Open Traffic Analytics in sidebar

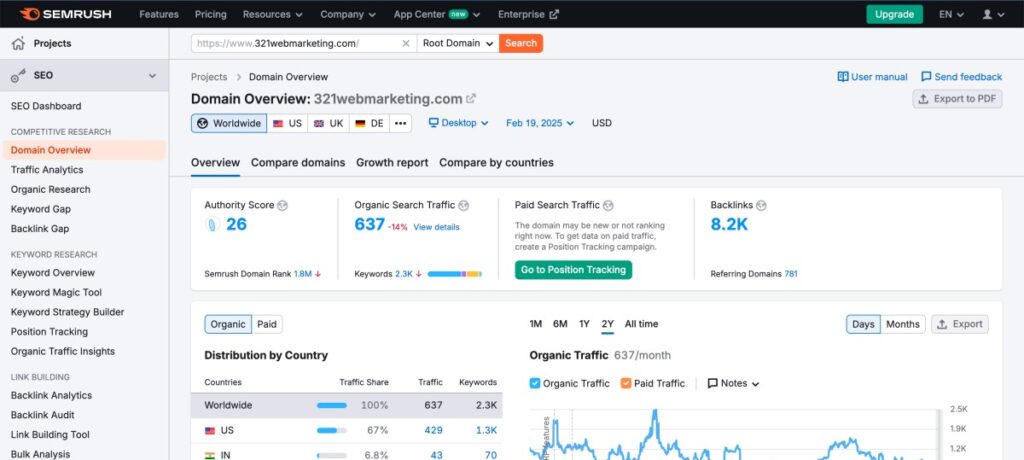[47, 170]
